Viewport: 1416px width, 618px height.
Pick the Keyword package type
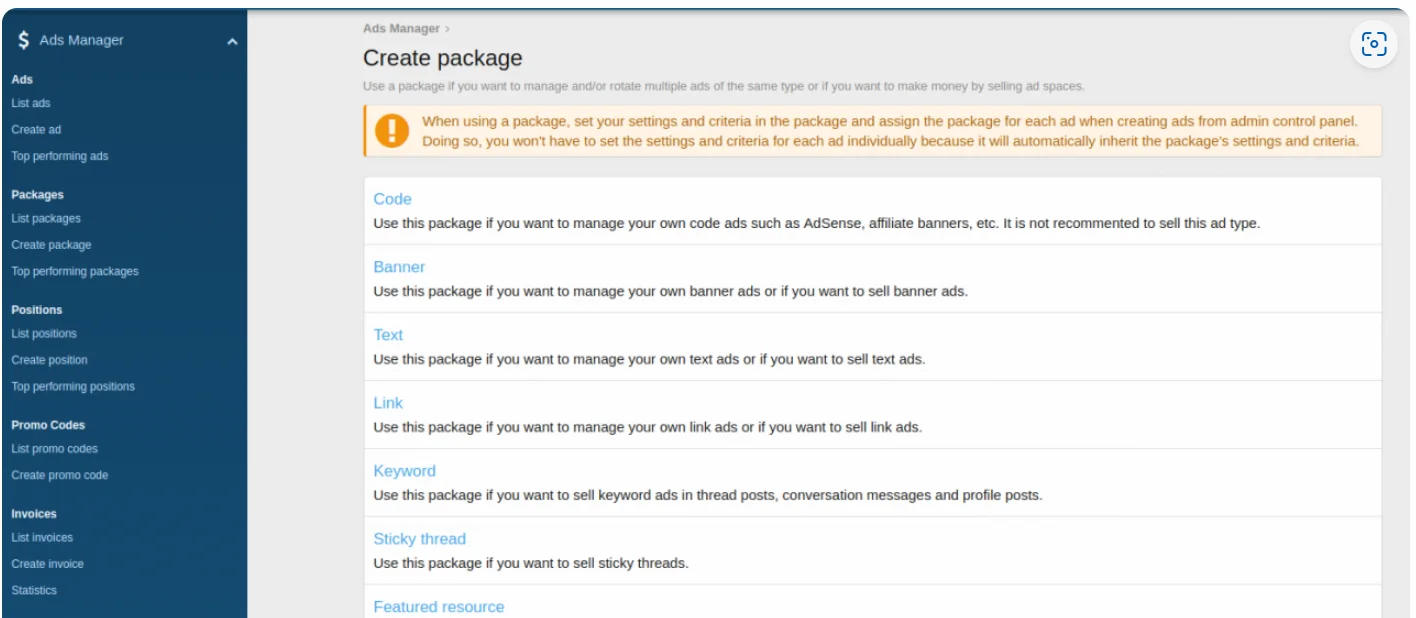404,471
